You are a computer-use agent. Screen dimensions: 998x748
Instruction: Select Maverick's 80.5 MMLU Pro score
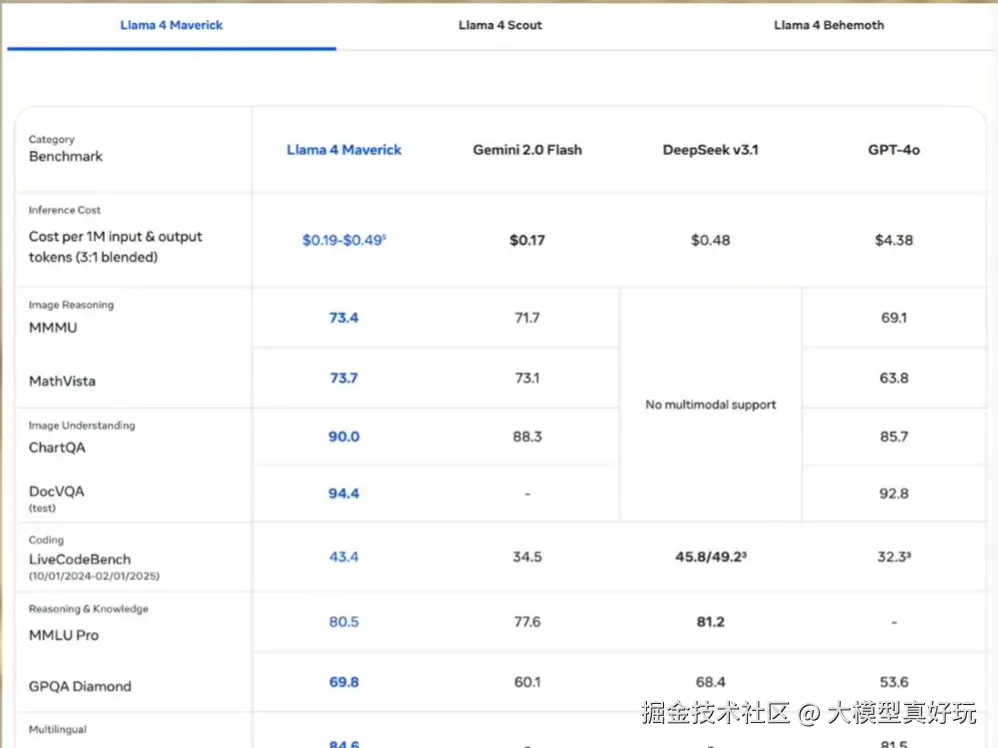[x=344, y=621]
